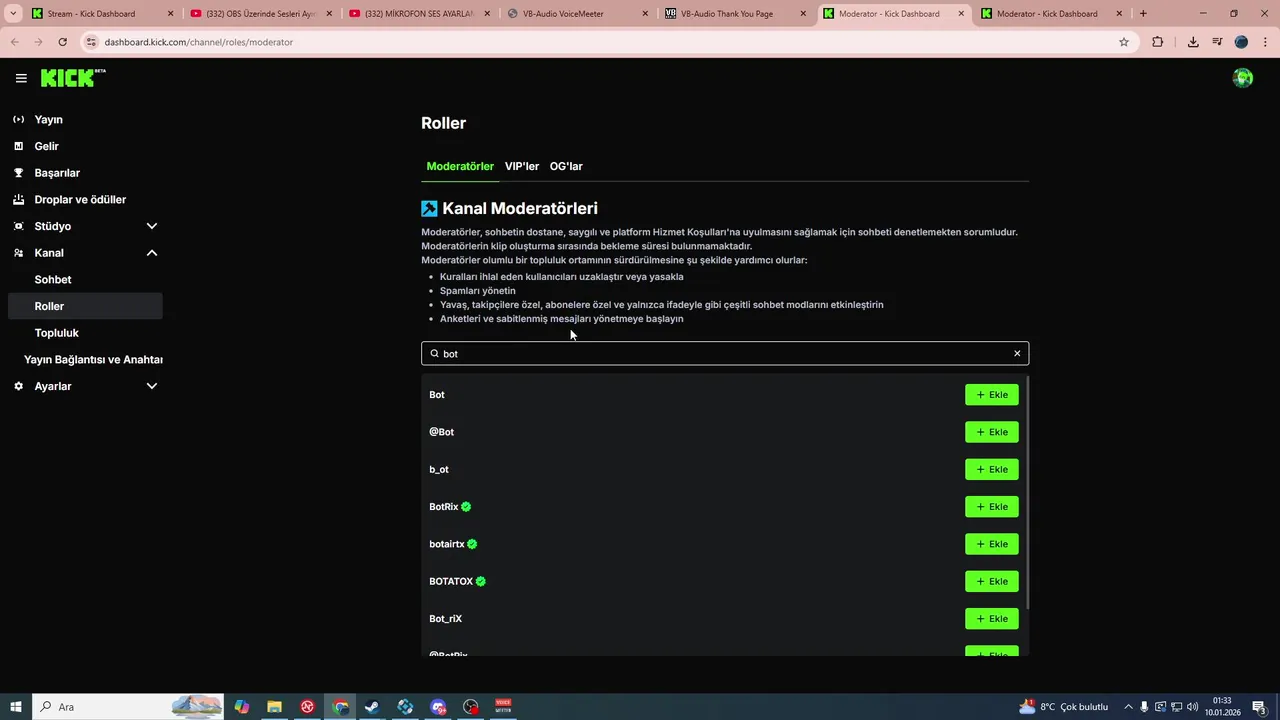Switch to OBS Üzerinde Sesleri tab
Viewport: 1280px width, 720px height.
pos(260,14)
